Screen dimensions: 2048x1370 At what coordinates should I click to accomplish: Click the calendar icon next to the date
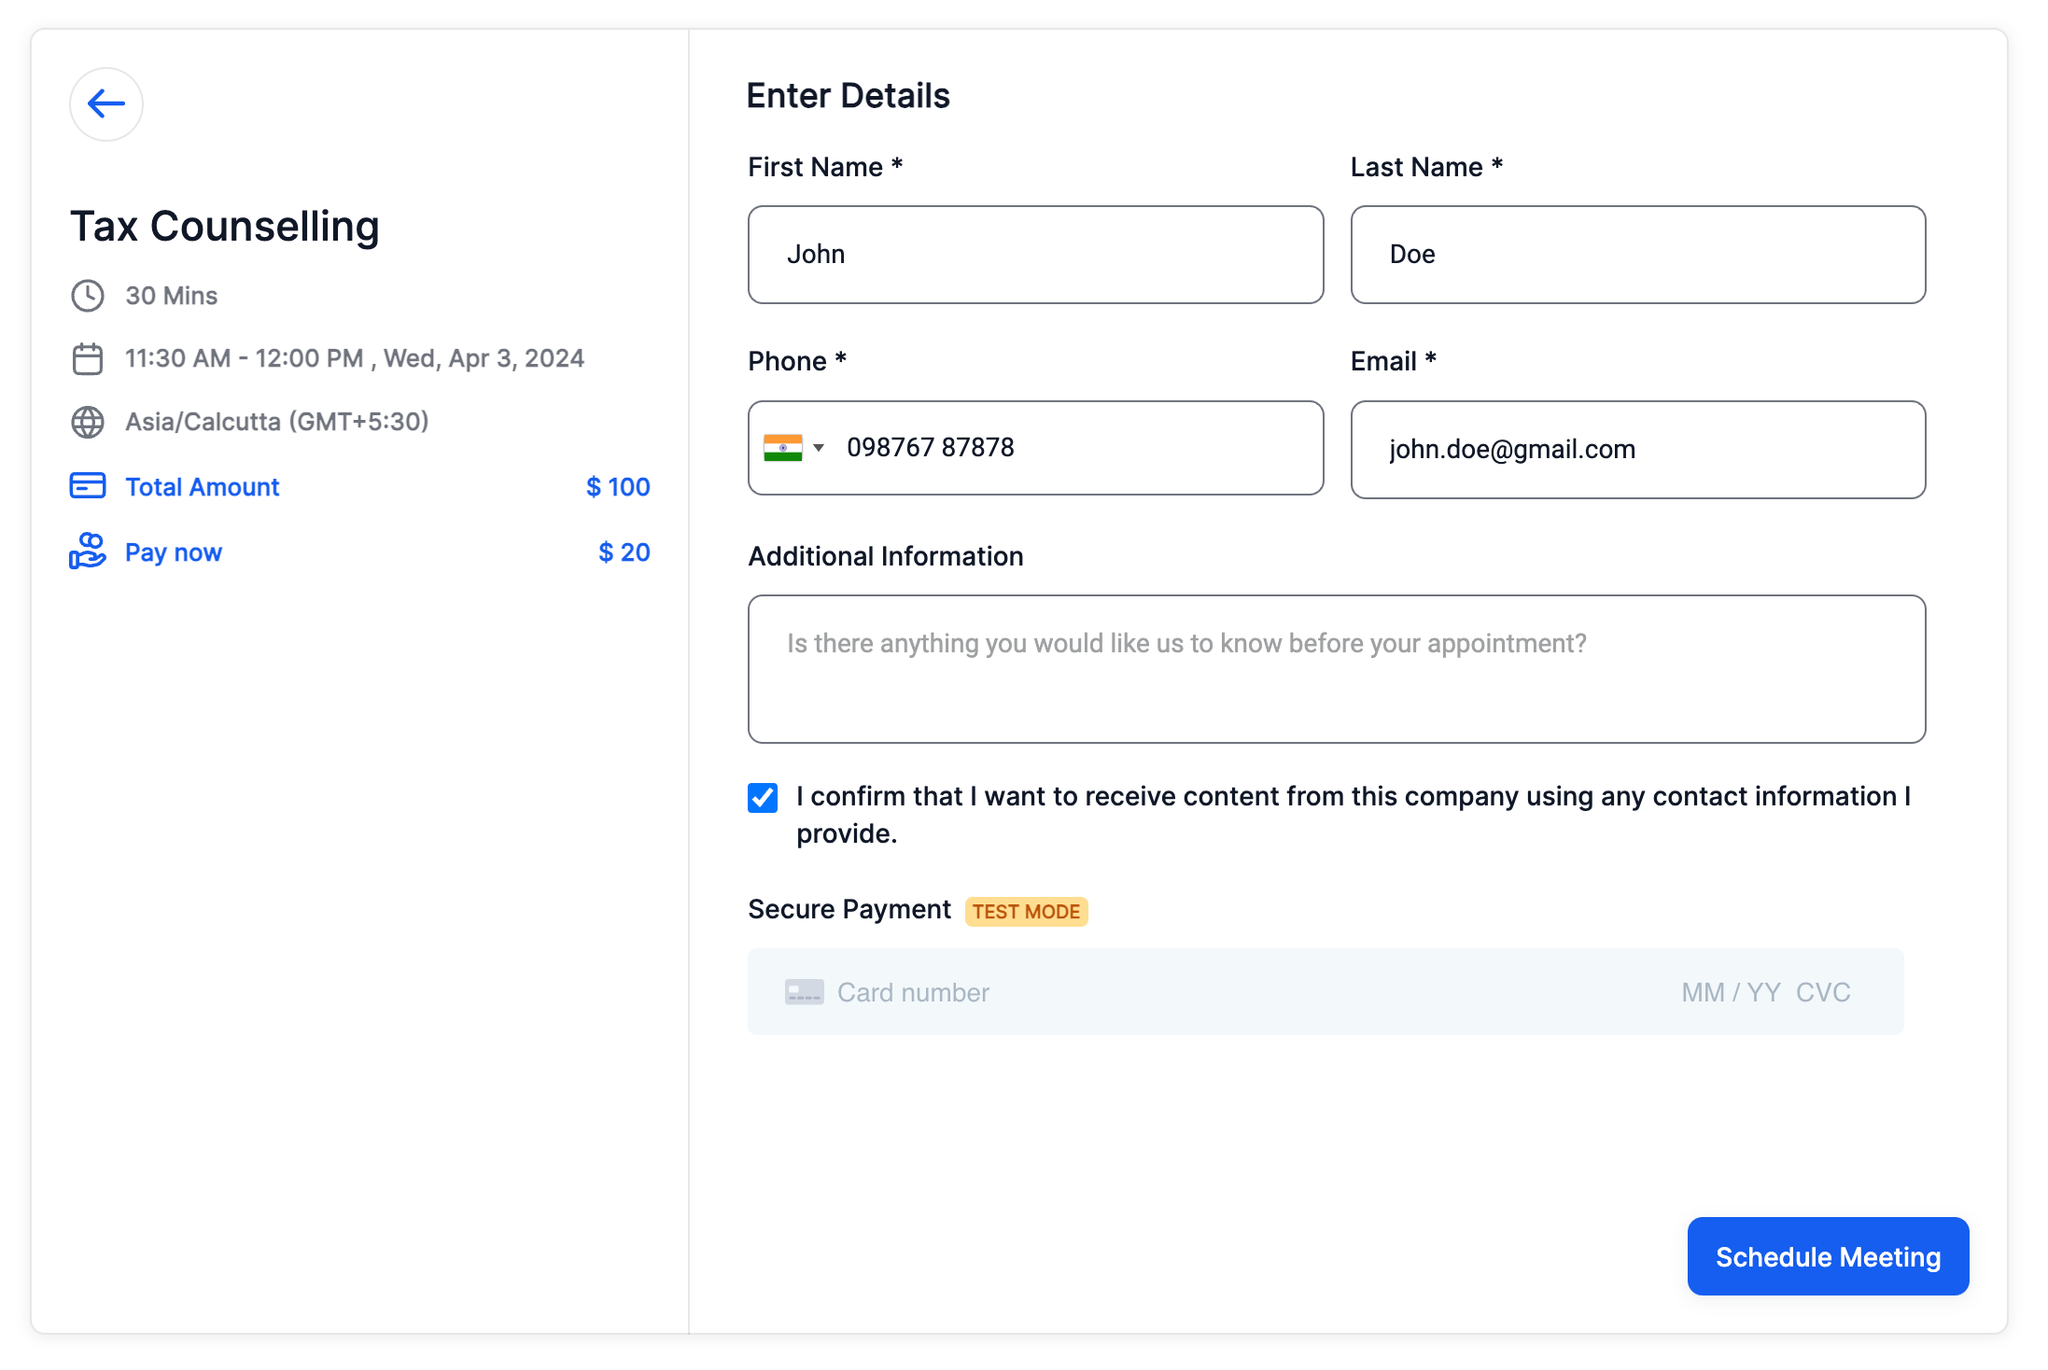click(x=87, y=359)
